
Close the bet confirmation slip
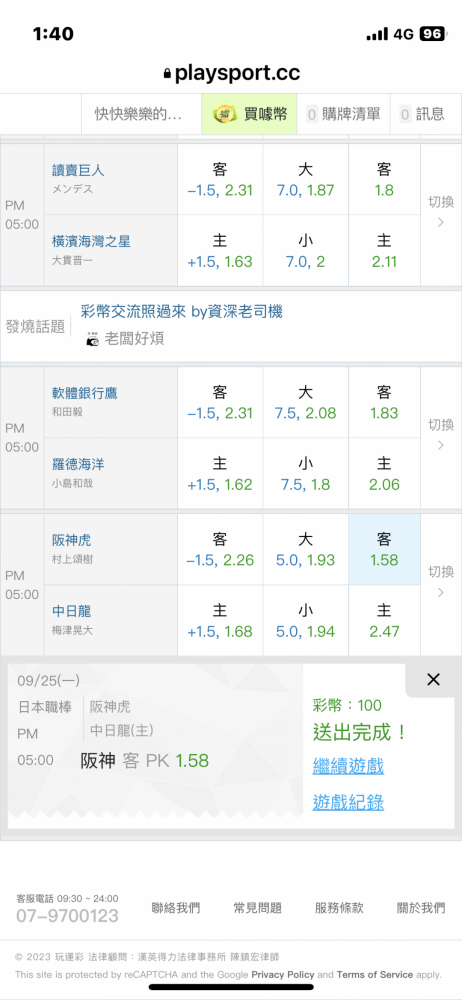click(x=433, y=680)
